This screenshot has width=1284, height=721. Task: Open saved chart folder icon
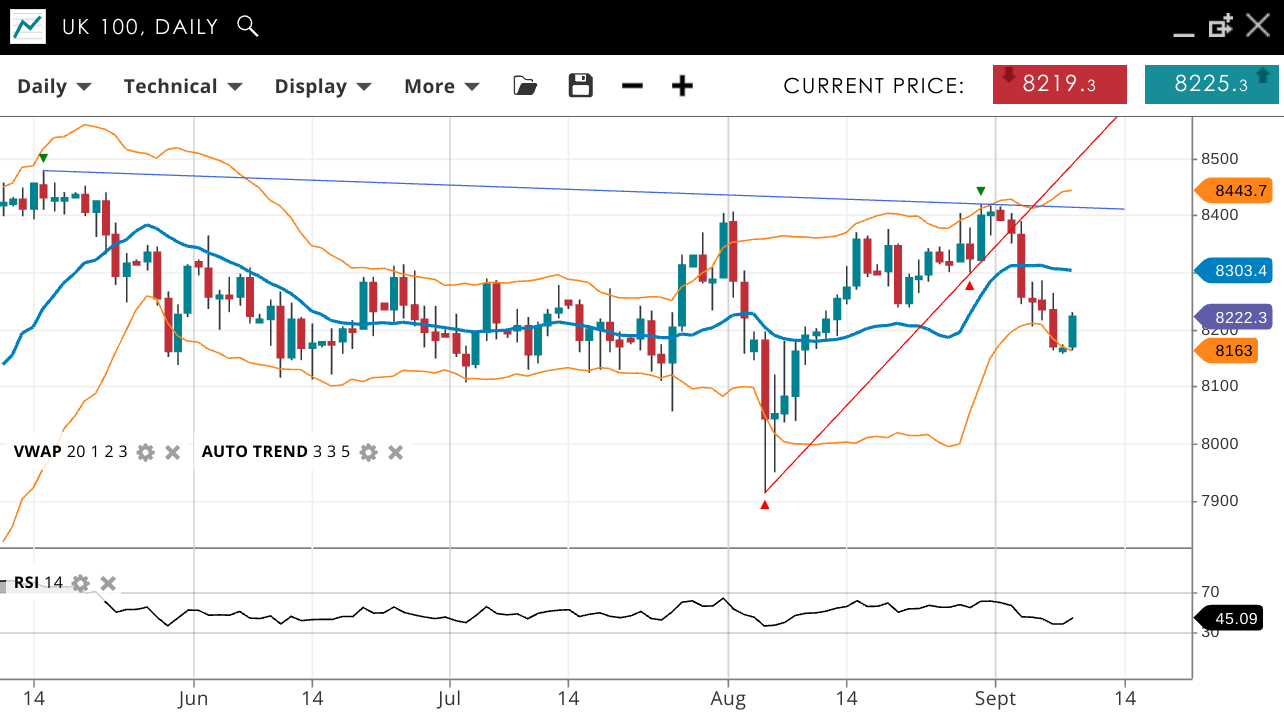tap(525, 86)
